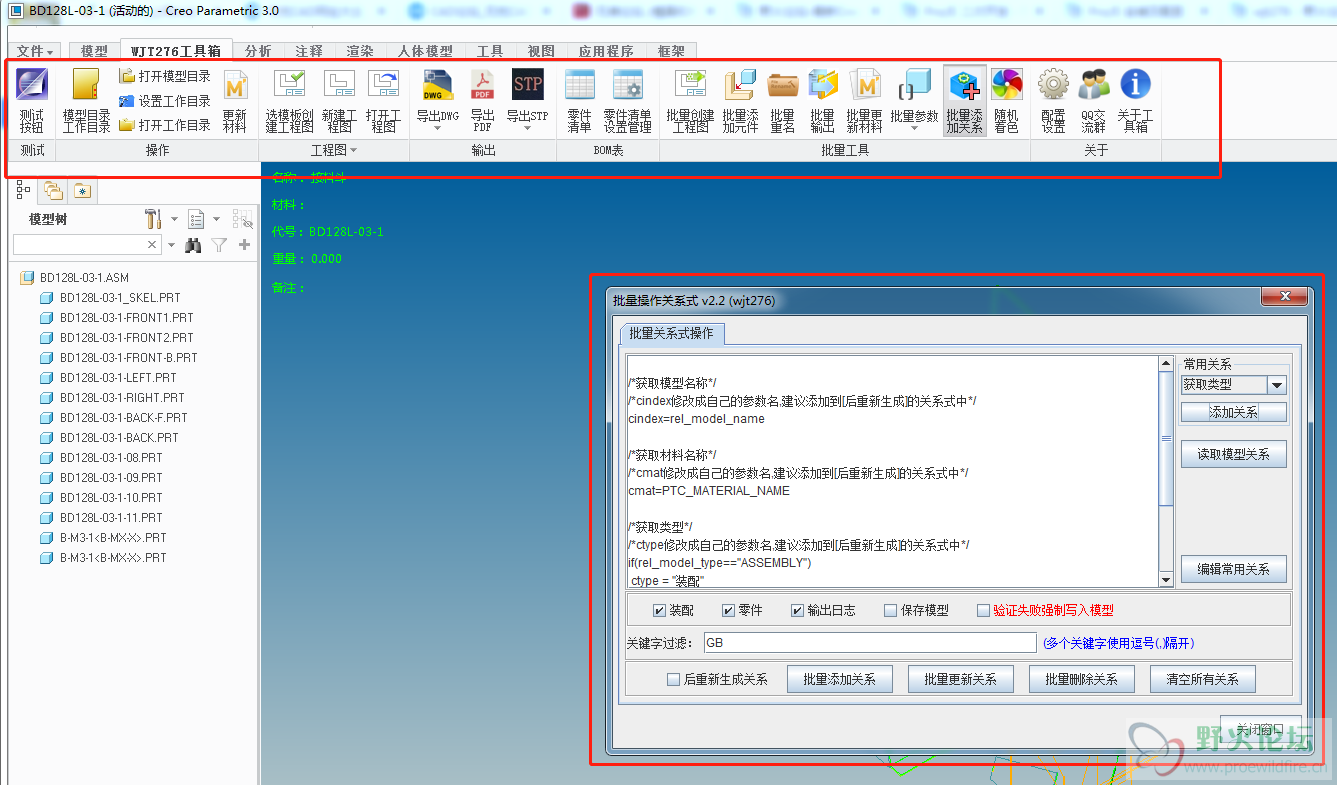Click the 读取模型关系 button
Screen dimensions: 1337x785
1233,454
